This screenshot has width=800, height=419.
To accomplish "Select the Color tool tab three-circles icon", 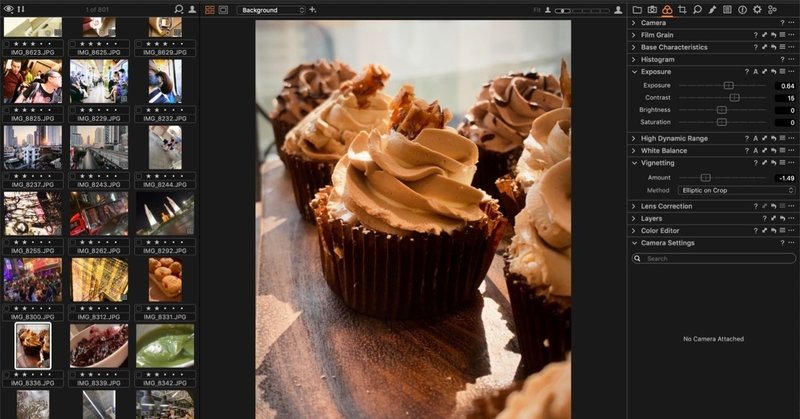I will pyautogui.click(x=667, y=10).
